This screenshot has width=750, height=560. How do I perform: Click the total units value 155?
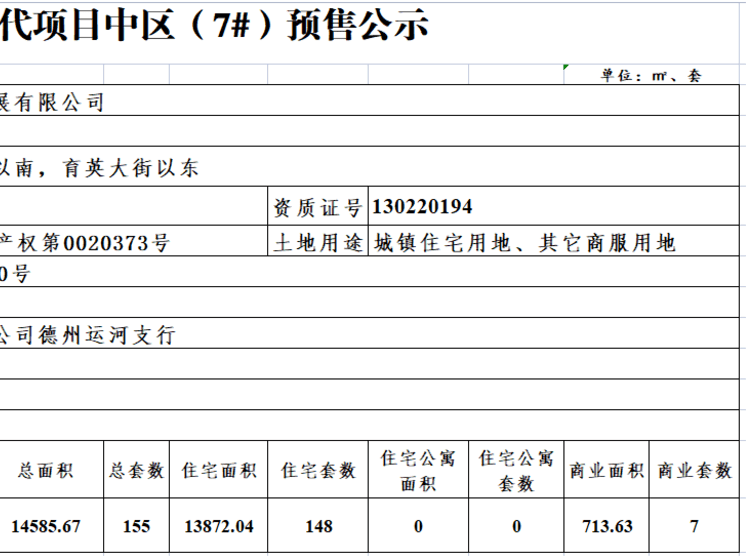point(136,526)
